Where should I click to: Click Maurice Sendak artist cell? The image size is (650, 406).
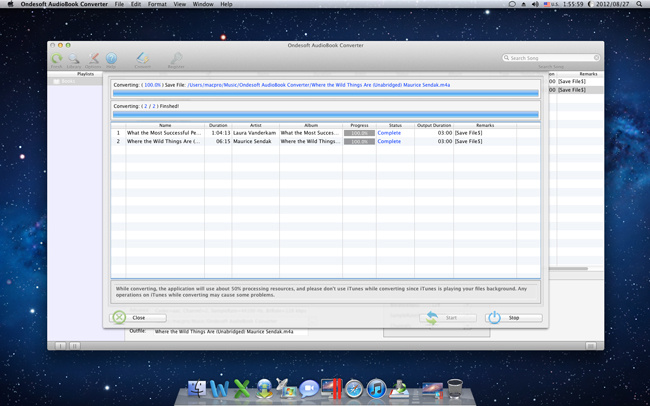[252, 141]
